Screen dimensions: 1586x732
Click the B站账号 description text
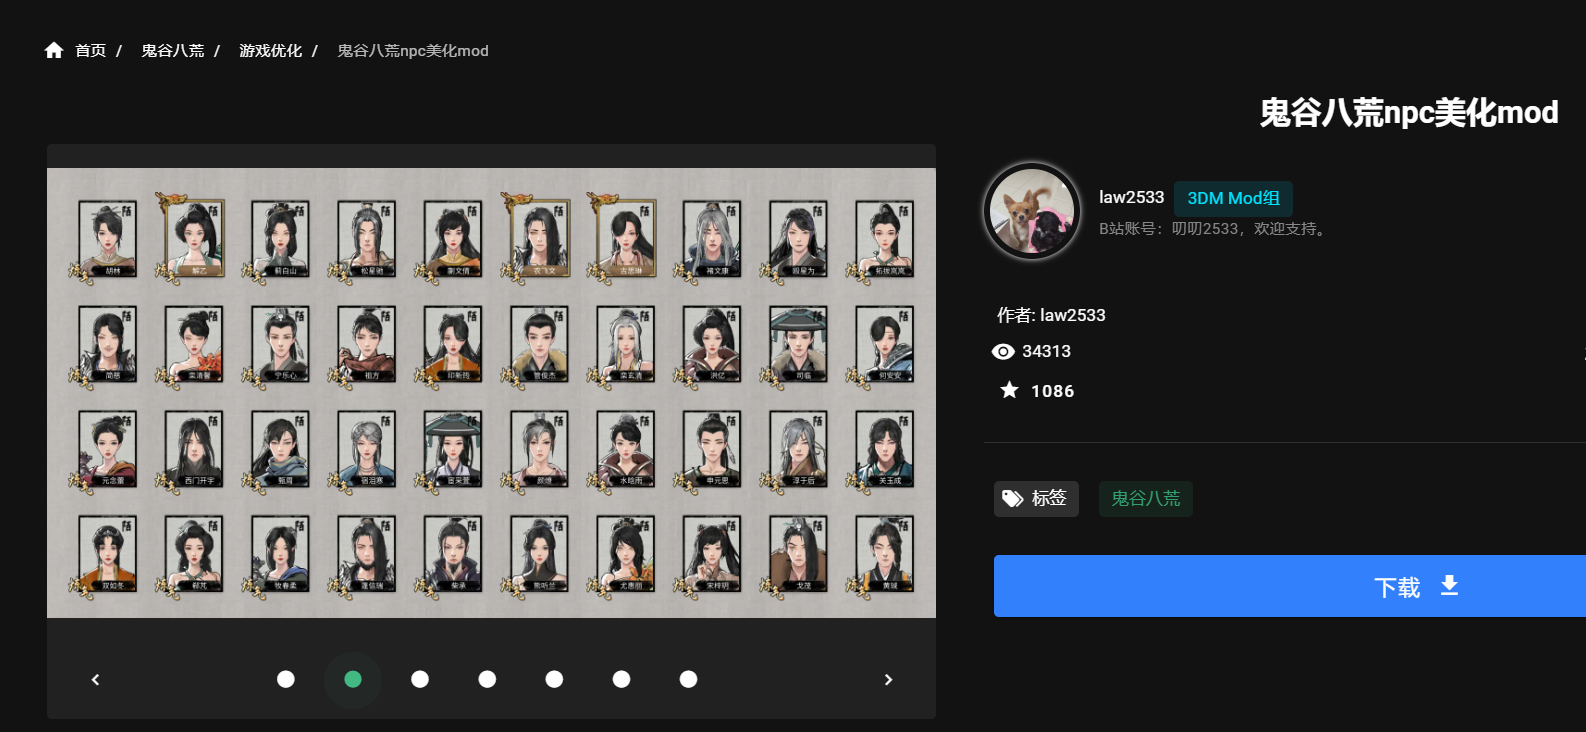point(1215,229)
